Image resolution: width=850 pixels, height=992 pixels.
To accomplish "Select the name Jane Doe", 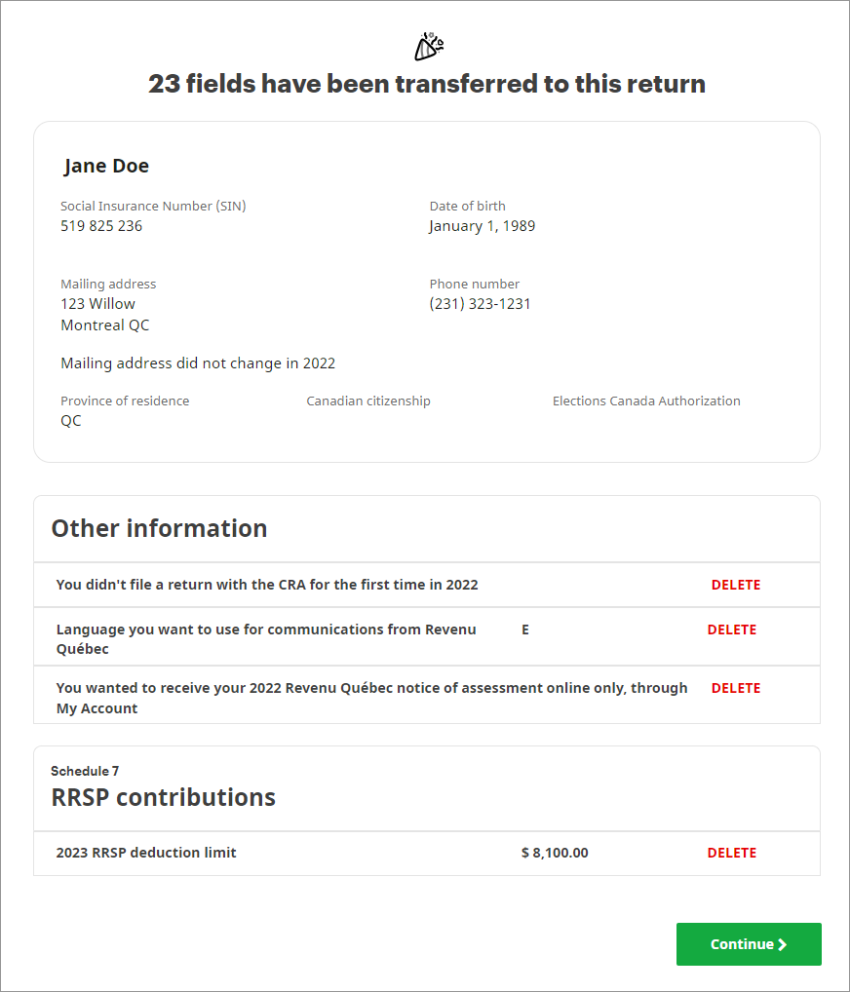I will point(106,166).
